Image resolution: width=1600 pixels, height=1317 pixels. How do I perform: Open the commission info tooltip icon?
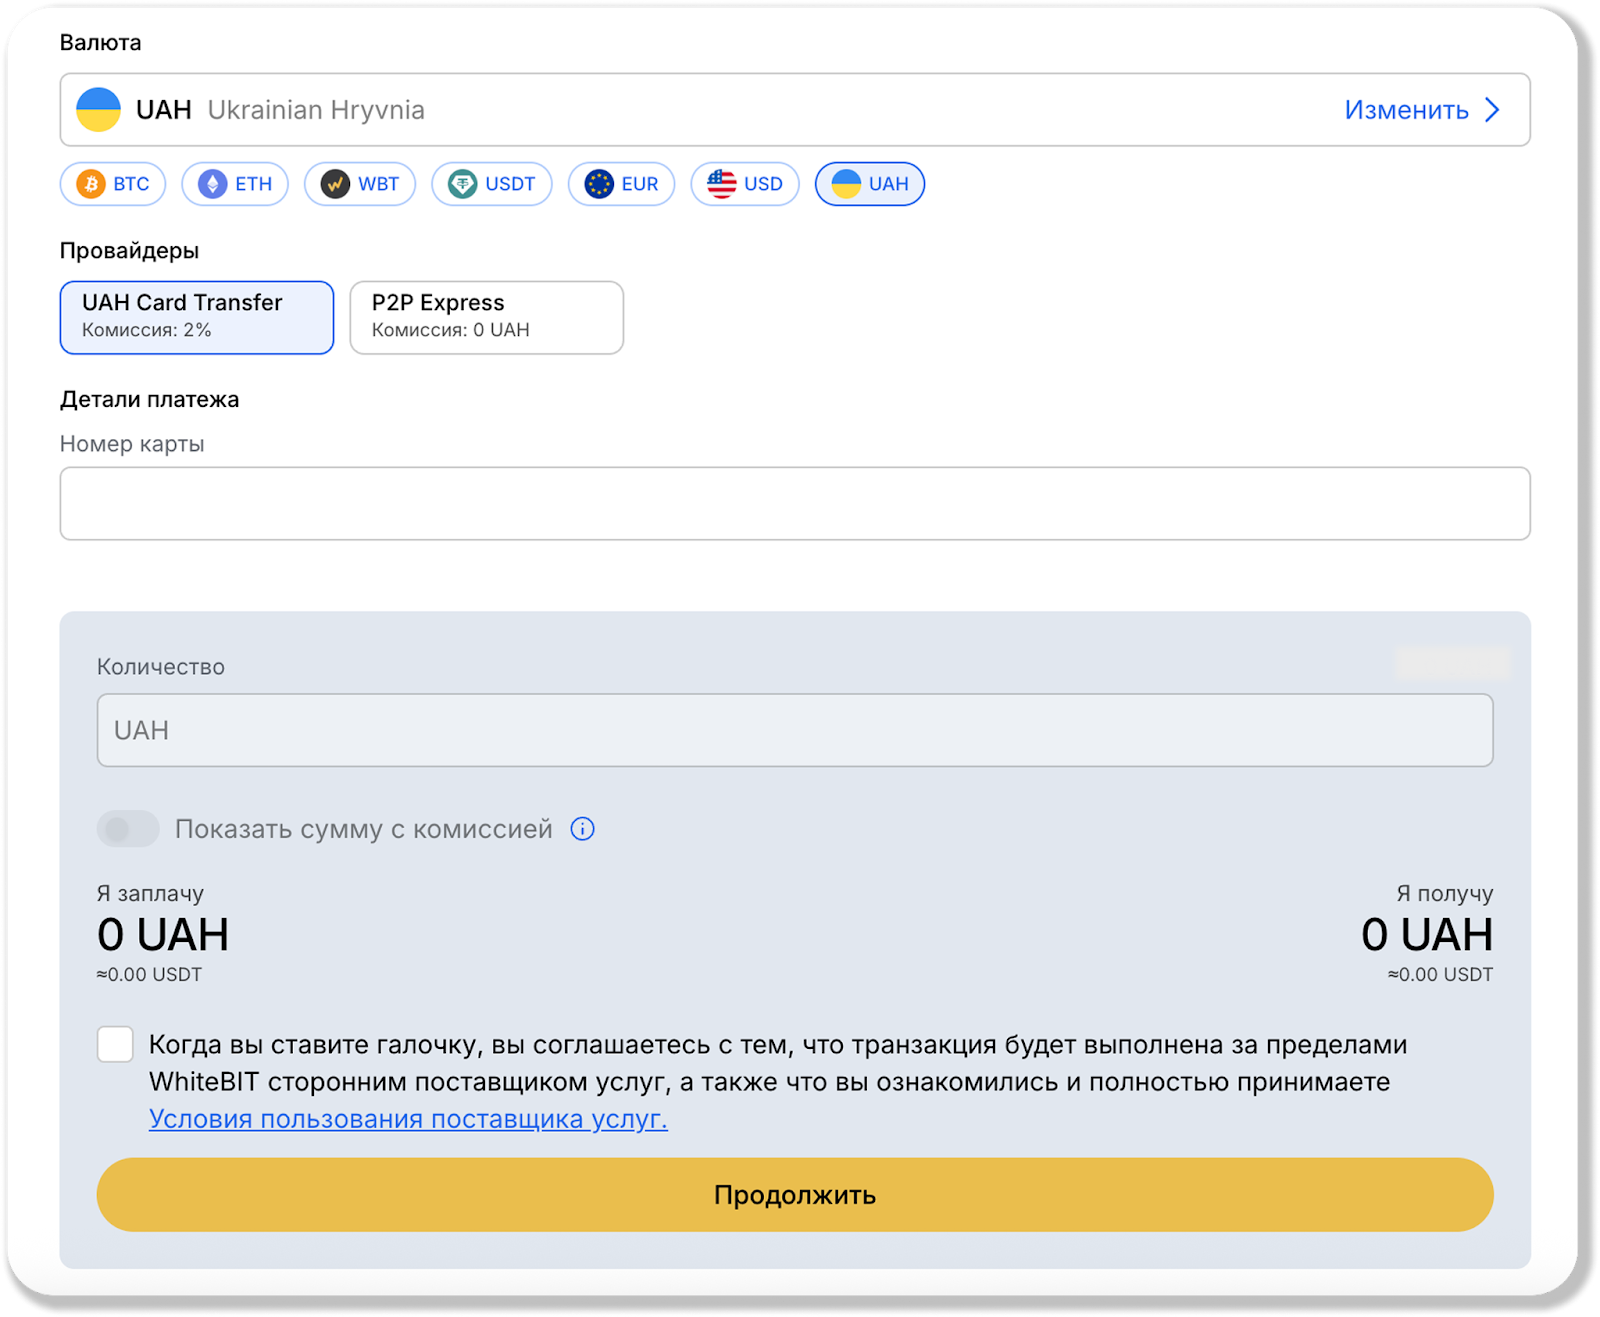582,829
